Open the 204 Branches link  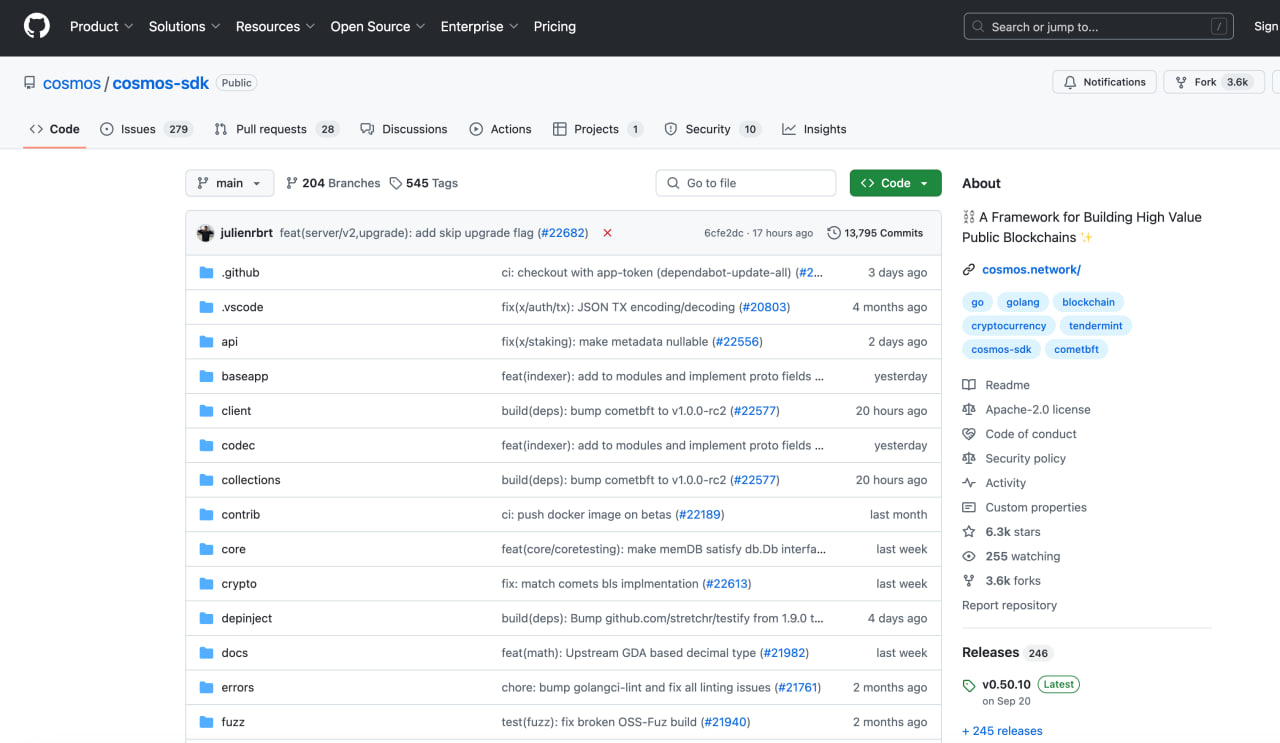coord(333,183)
